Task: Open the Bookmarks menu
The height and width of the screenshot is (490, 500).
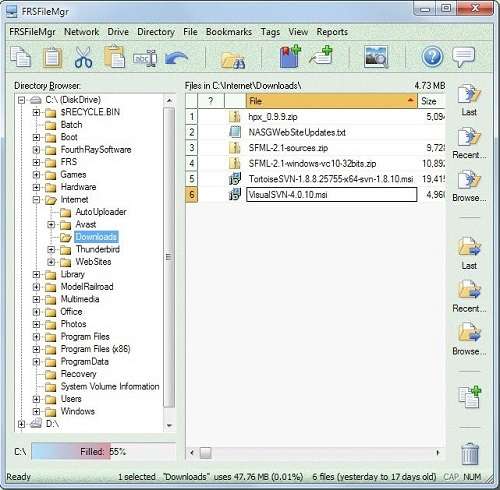Action: (229, 32)
